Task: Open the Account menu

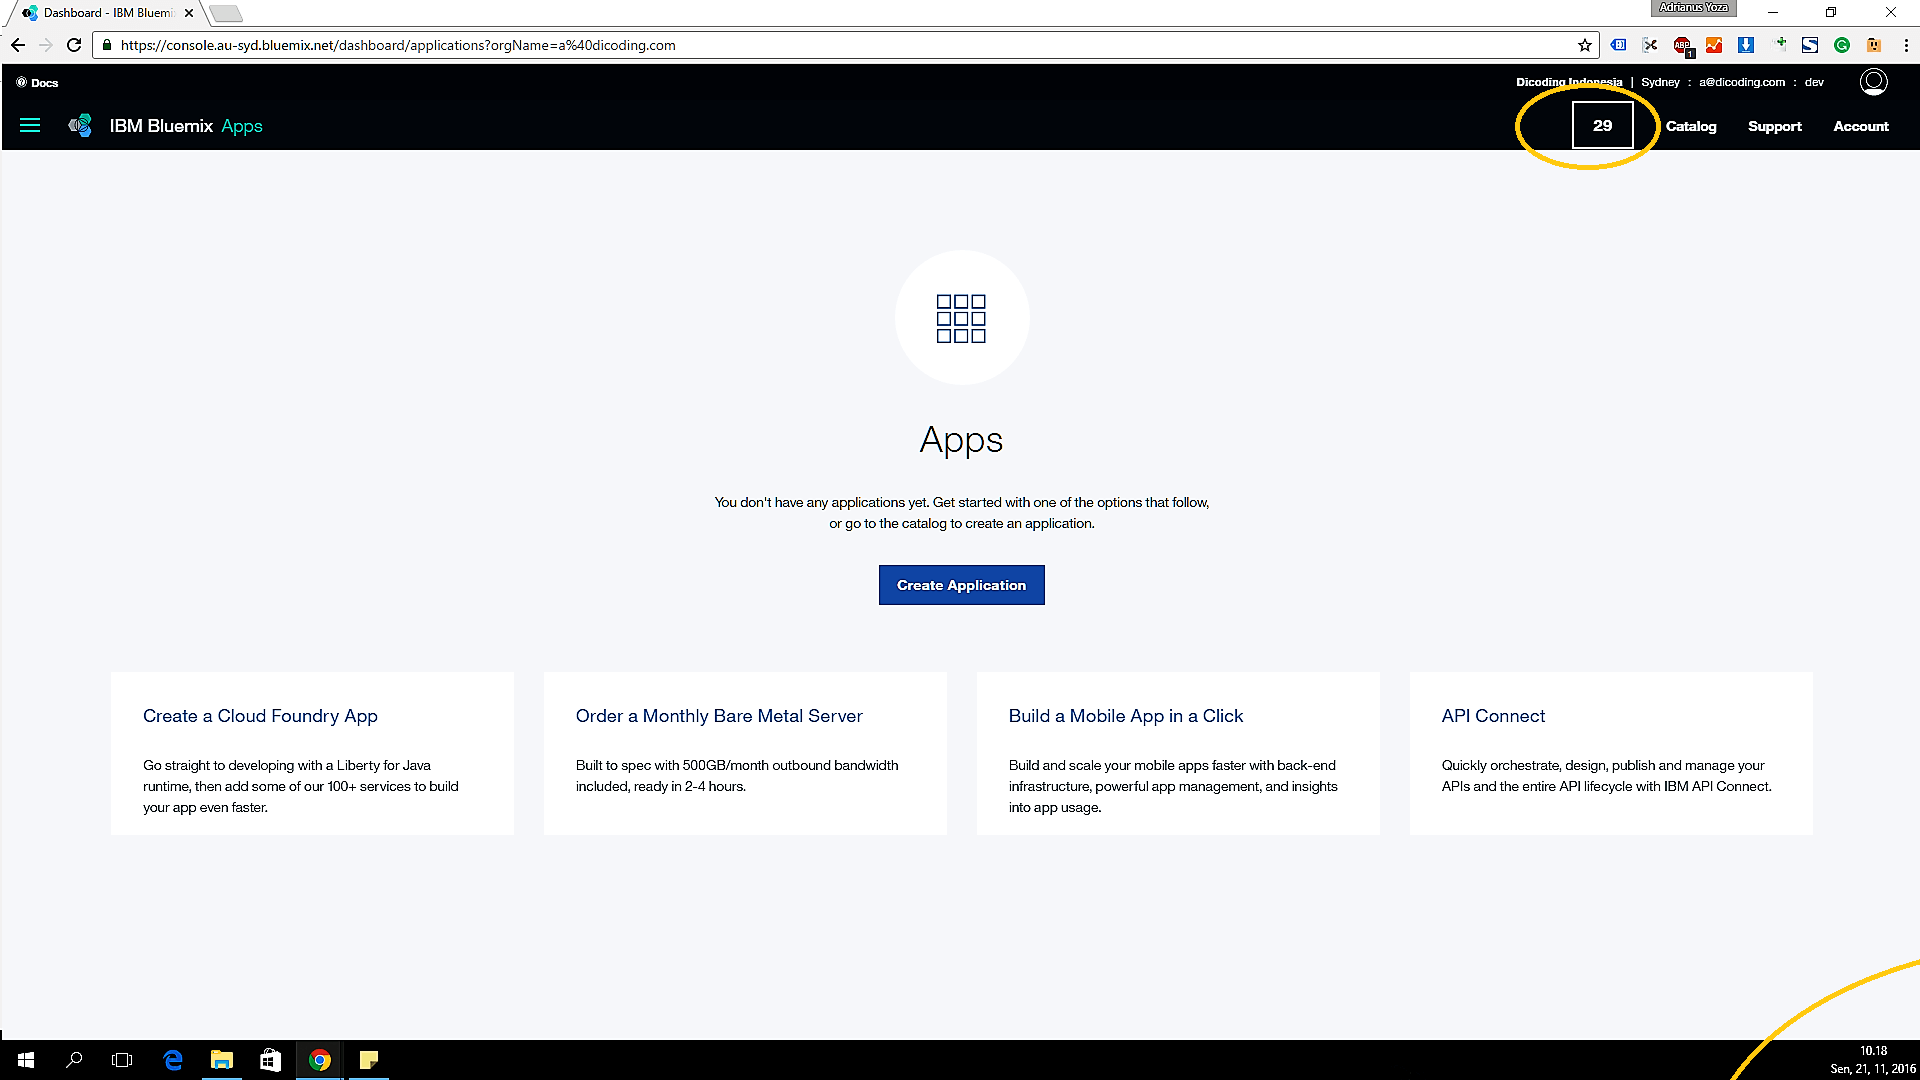Action: pos(1860,126)
